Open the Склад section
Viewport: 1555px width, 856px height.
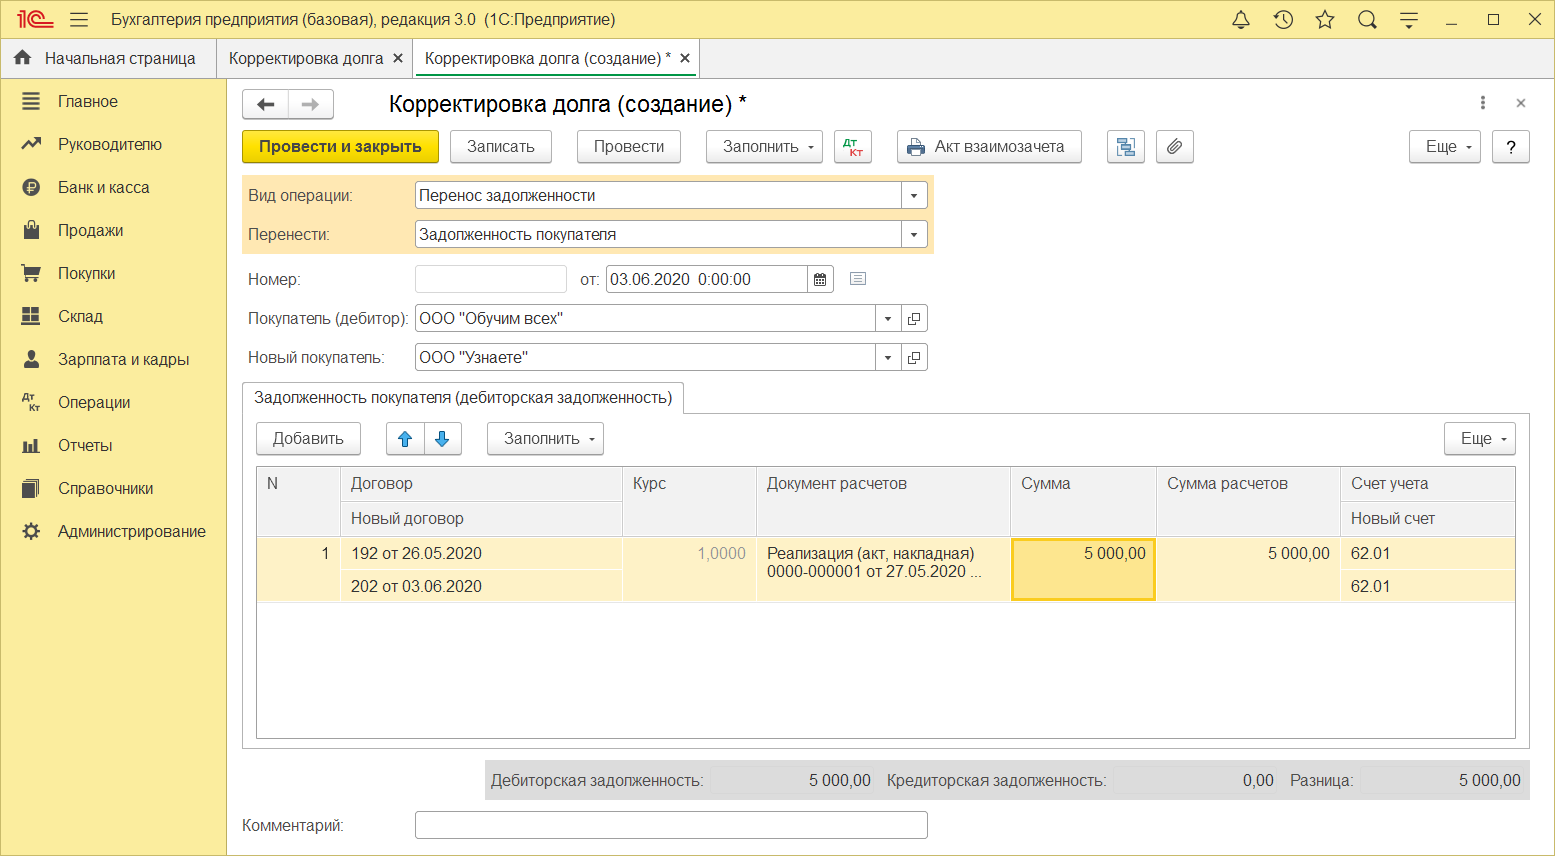(81, 317)
